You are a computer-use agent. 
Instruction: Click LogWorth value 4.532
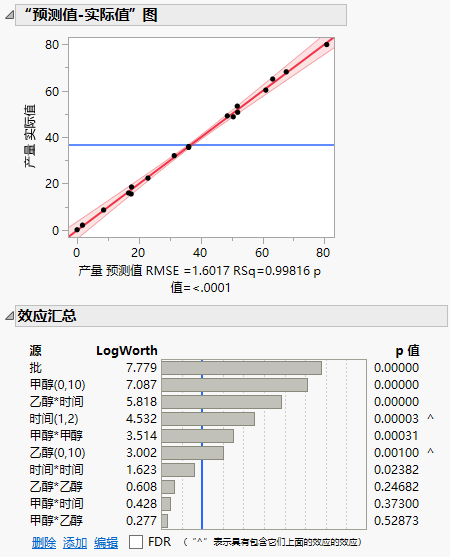[141, 419]
